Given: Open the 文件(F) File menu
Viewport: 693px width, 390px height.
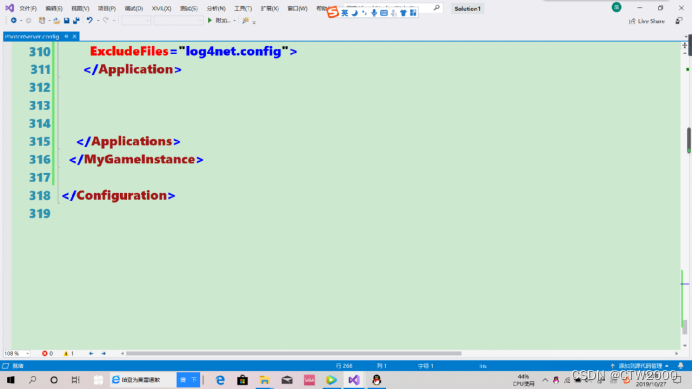Looking at the screenshot, I should tap(28, 8).
